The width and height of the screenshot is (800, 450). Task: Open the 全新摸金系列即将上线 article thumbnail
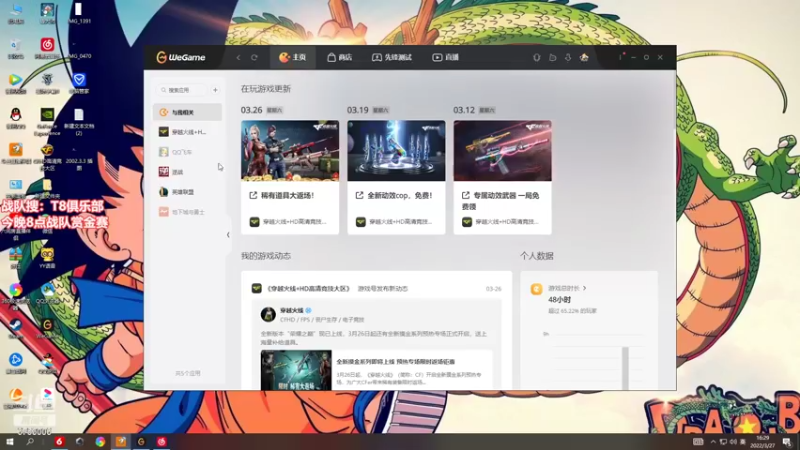coord(296,370)
